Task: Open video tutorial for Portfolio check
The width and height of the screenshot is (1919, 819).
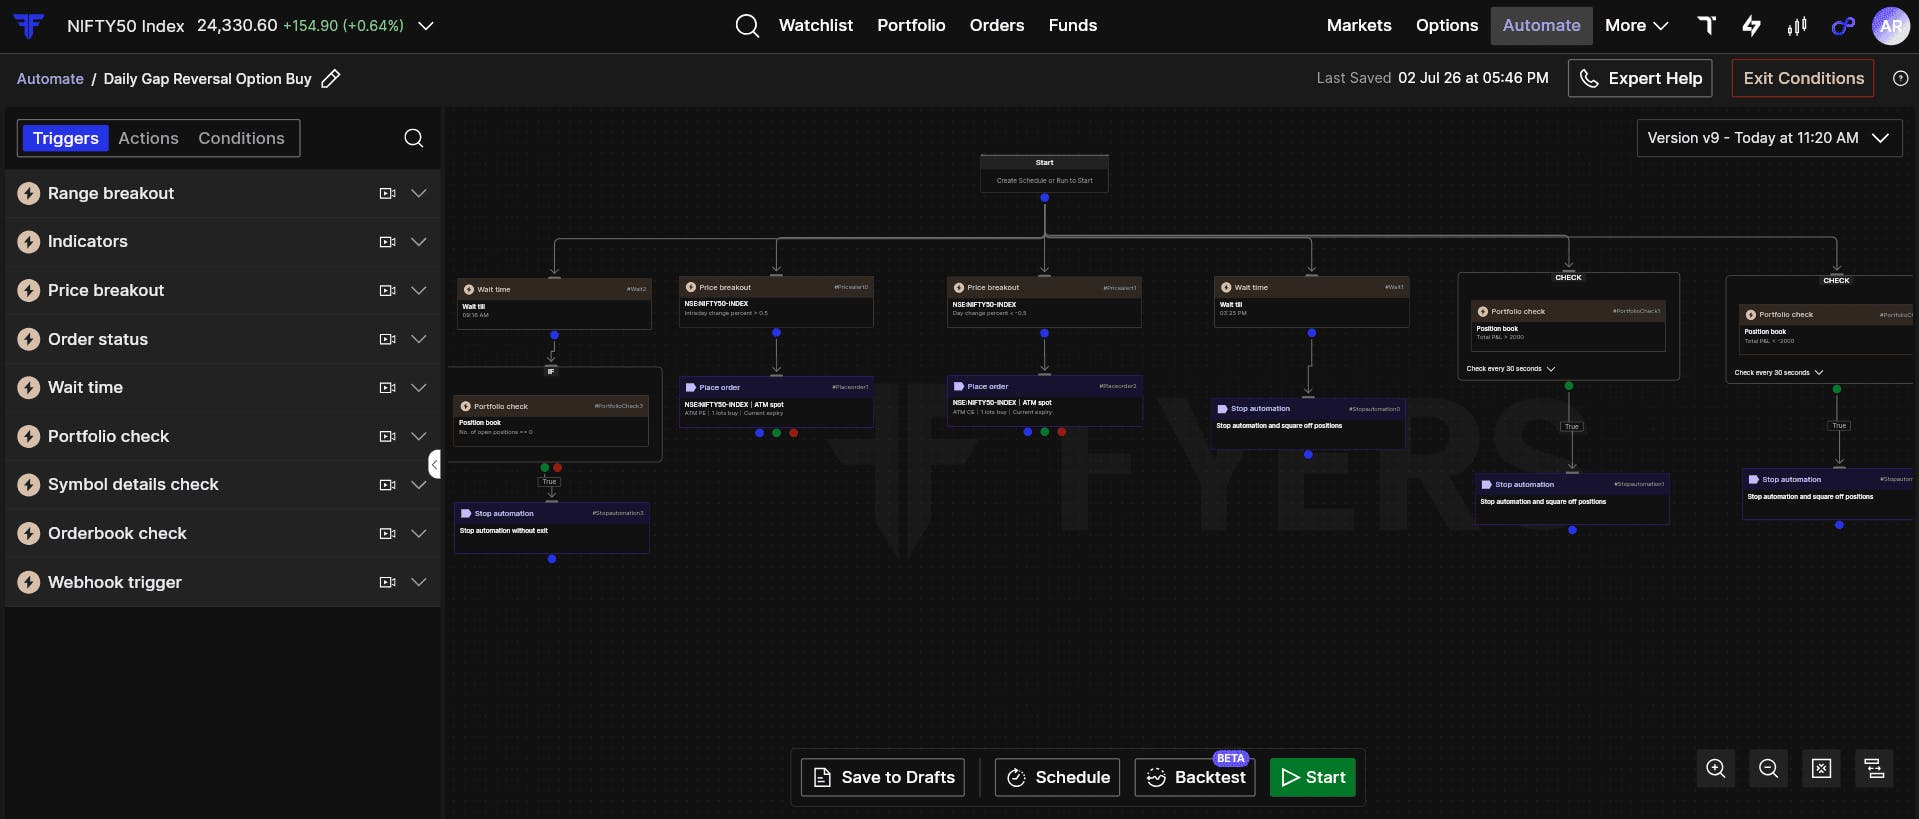Action: point(388,437)
